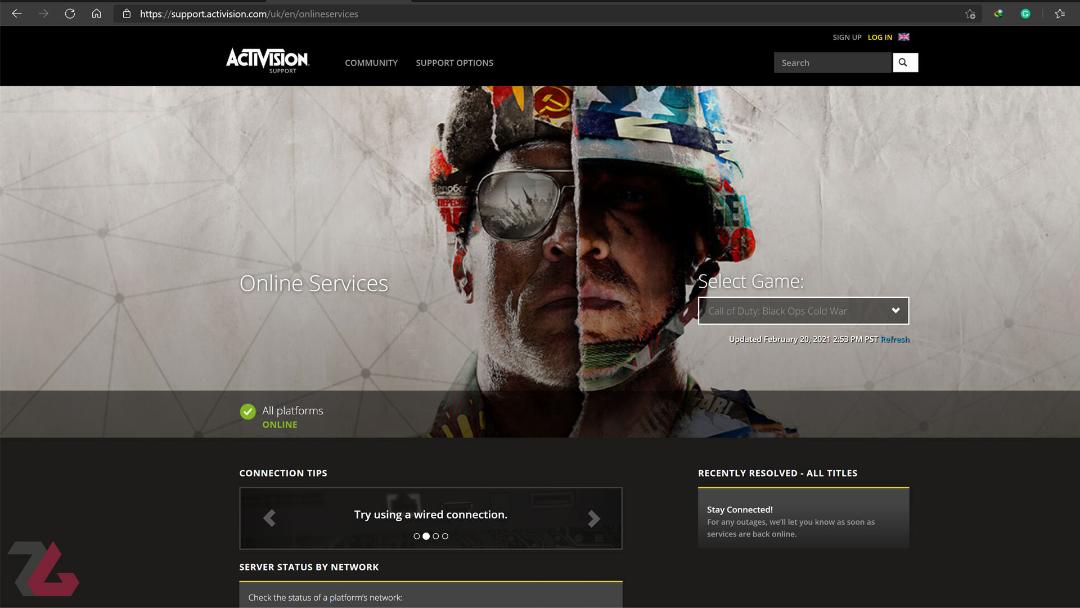Open browser favorites list icon
1080x608 pixels.
[x=1060, y=14]
